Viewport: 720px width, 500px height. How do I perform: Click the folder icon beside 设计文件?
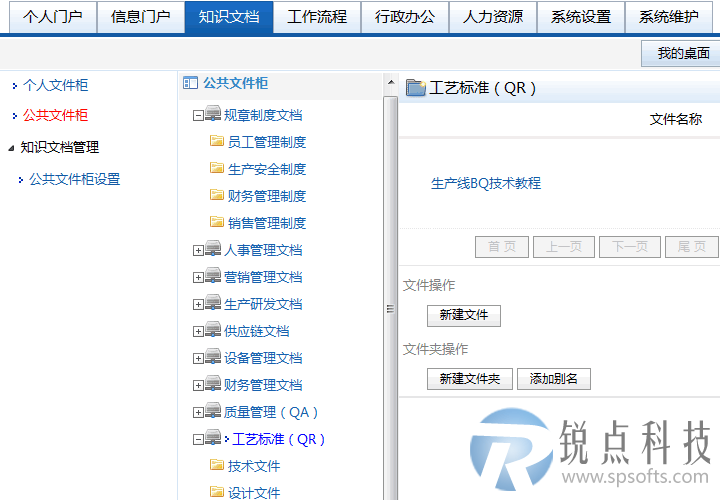[x=217, y=492]
